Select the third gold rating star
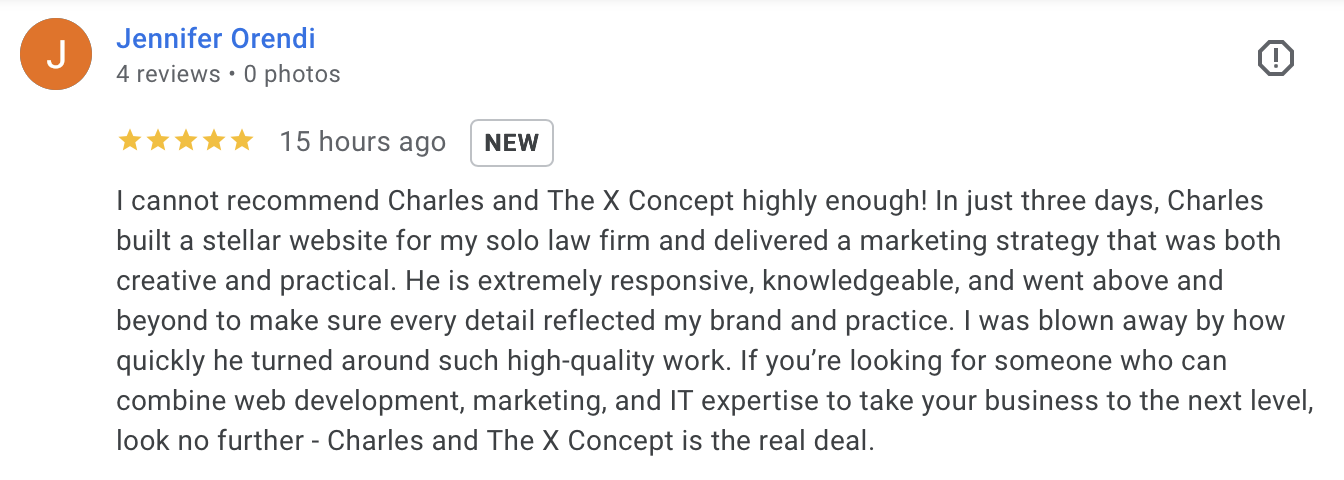This screenshot has width=1344, height=480. 186,141
